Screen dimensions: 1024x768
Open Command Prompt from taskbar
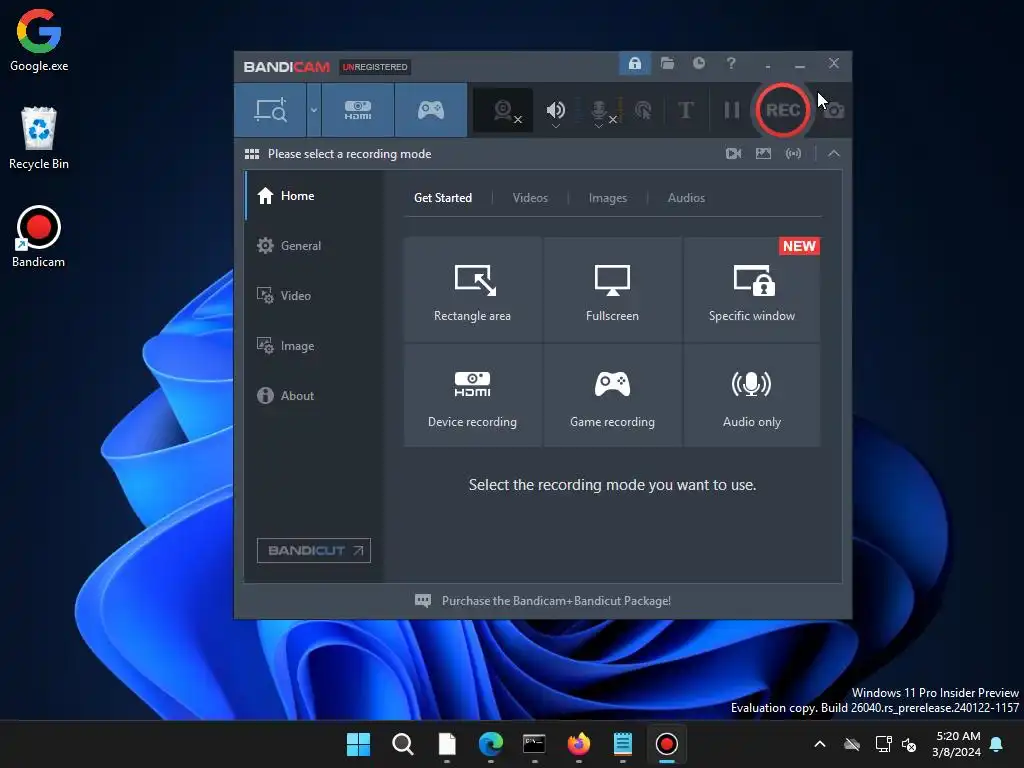534,744
